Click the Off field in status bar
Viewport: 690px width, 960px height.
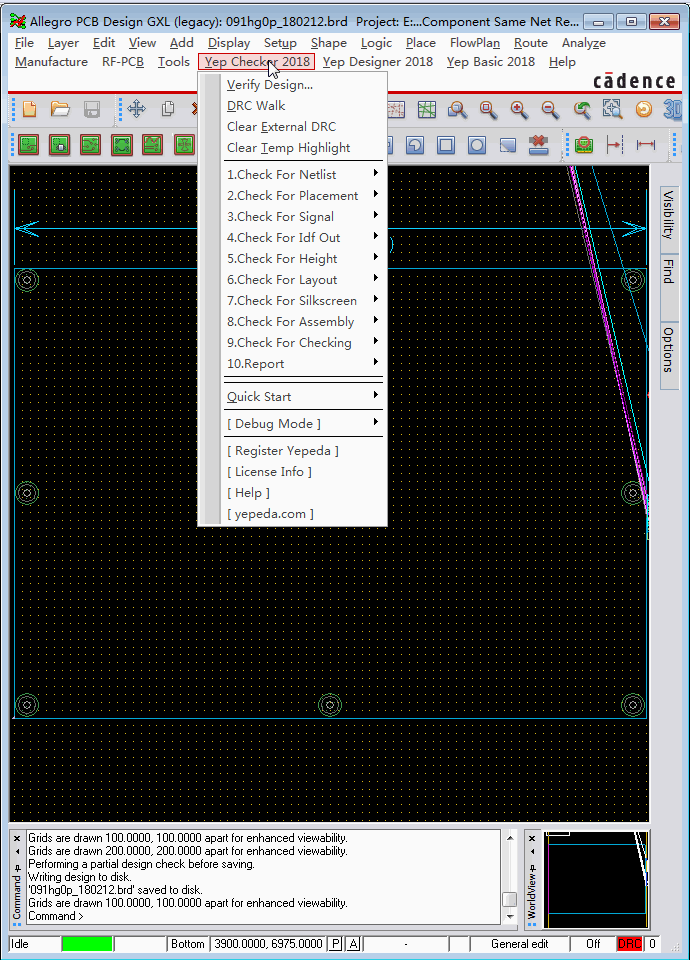[x=593, y=943]
